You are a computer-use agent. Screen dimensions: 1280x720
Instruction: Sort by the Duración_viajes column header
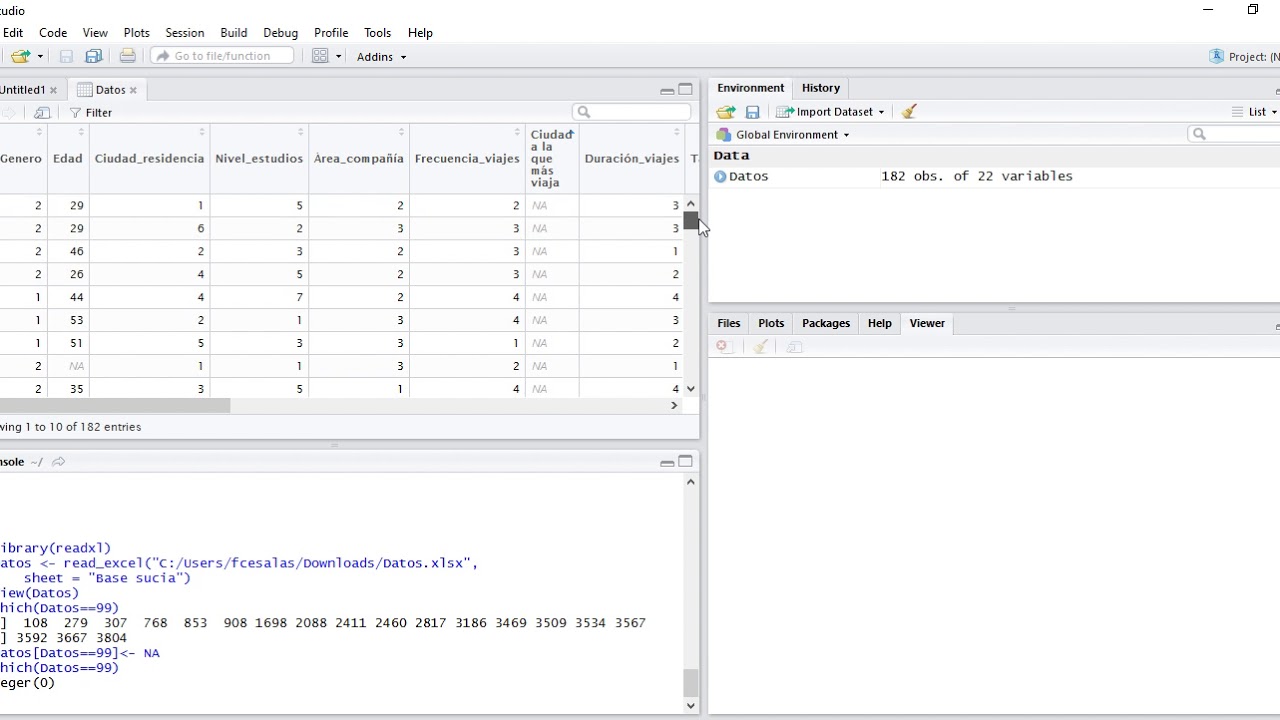(x=631, y=158)
